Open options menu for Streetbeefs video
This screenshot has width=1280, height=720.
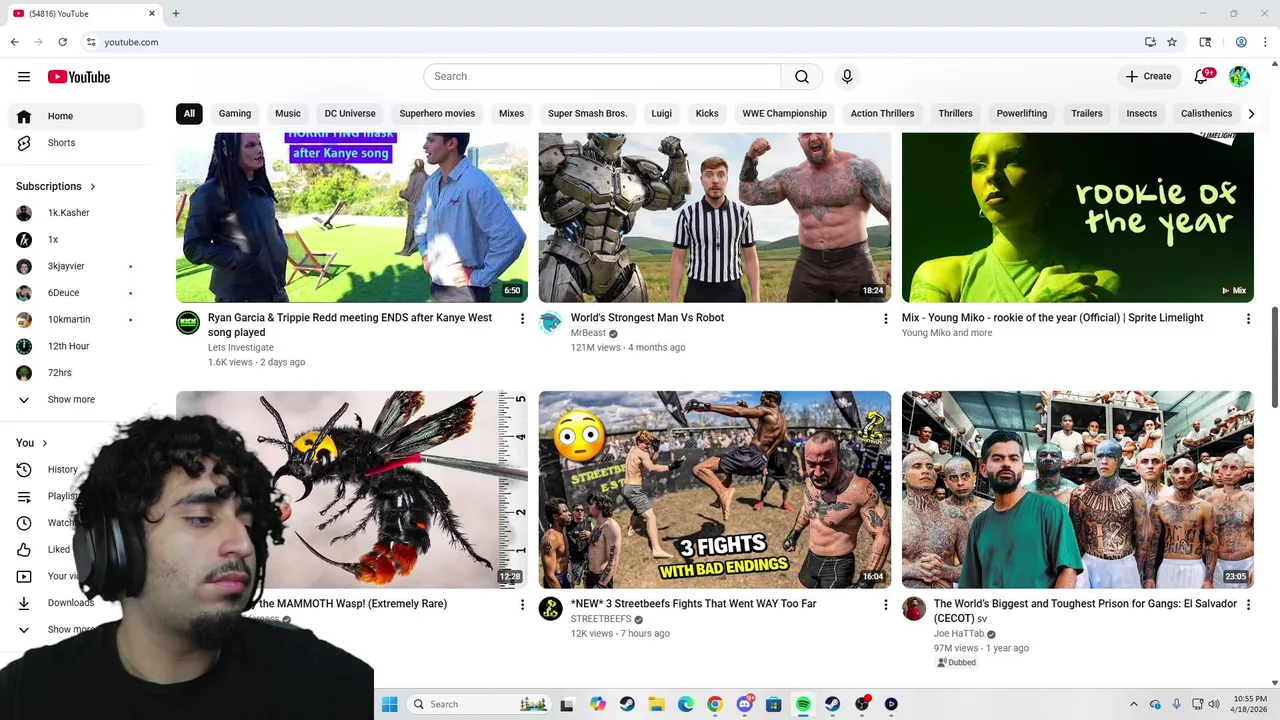coord(885,604)
